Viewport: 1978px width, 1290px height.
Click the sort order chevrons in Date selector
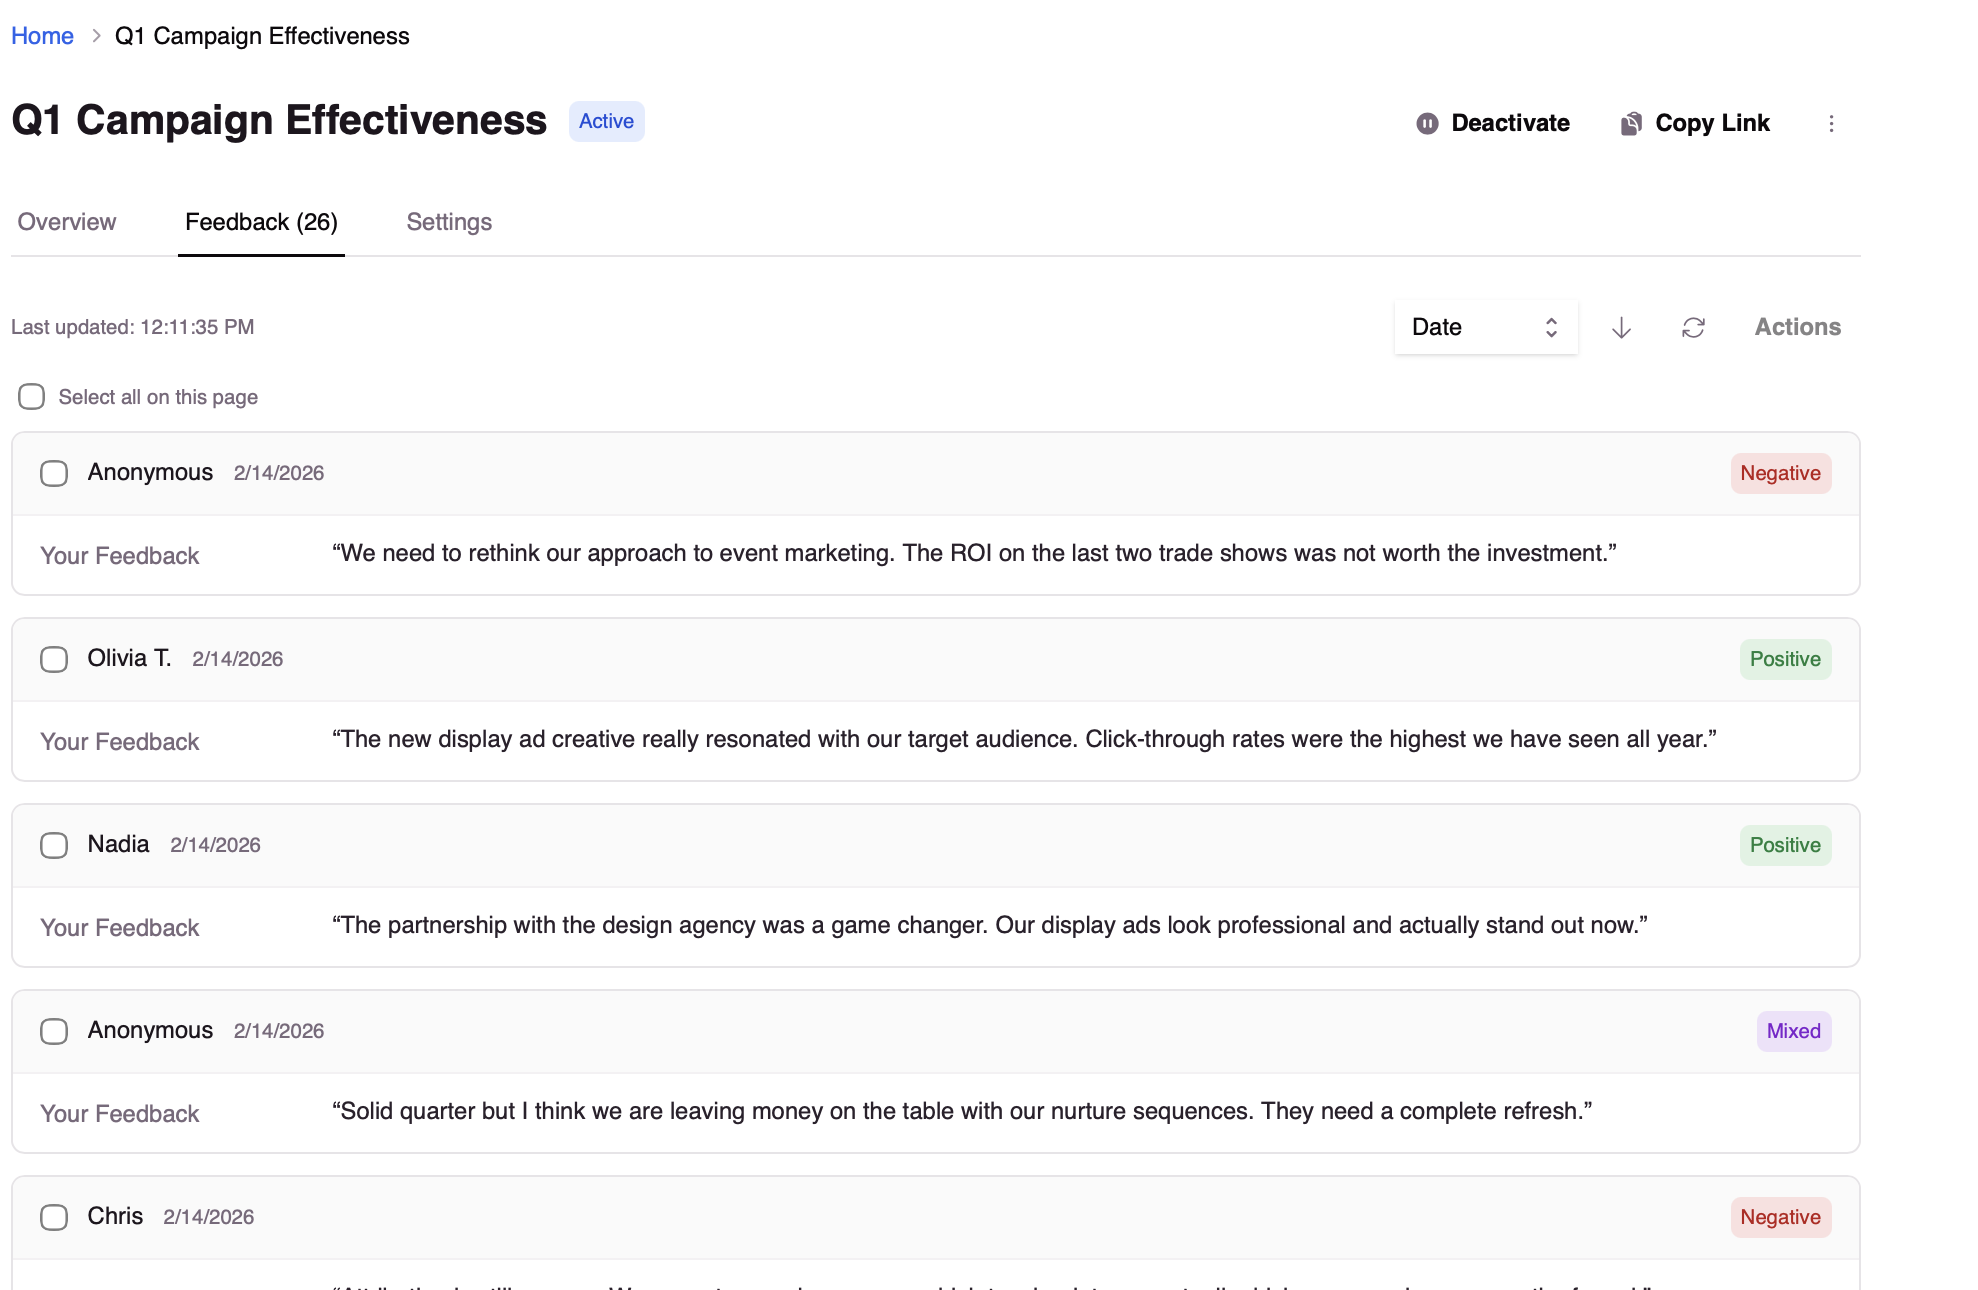(1550, 327)
